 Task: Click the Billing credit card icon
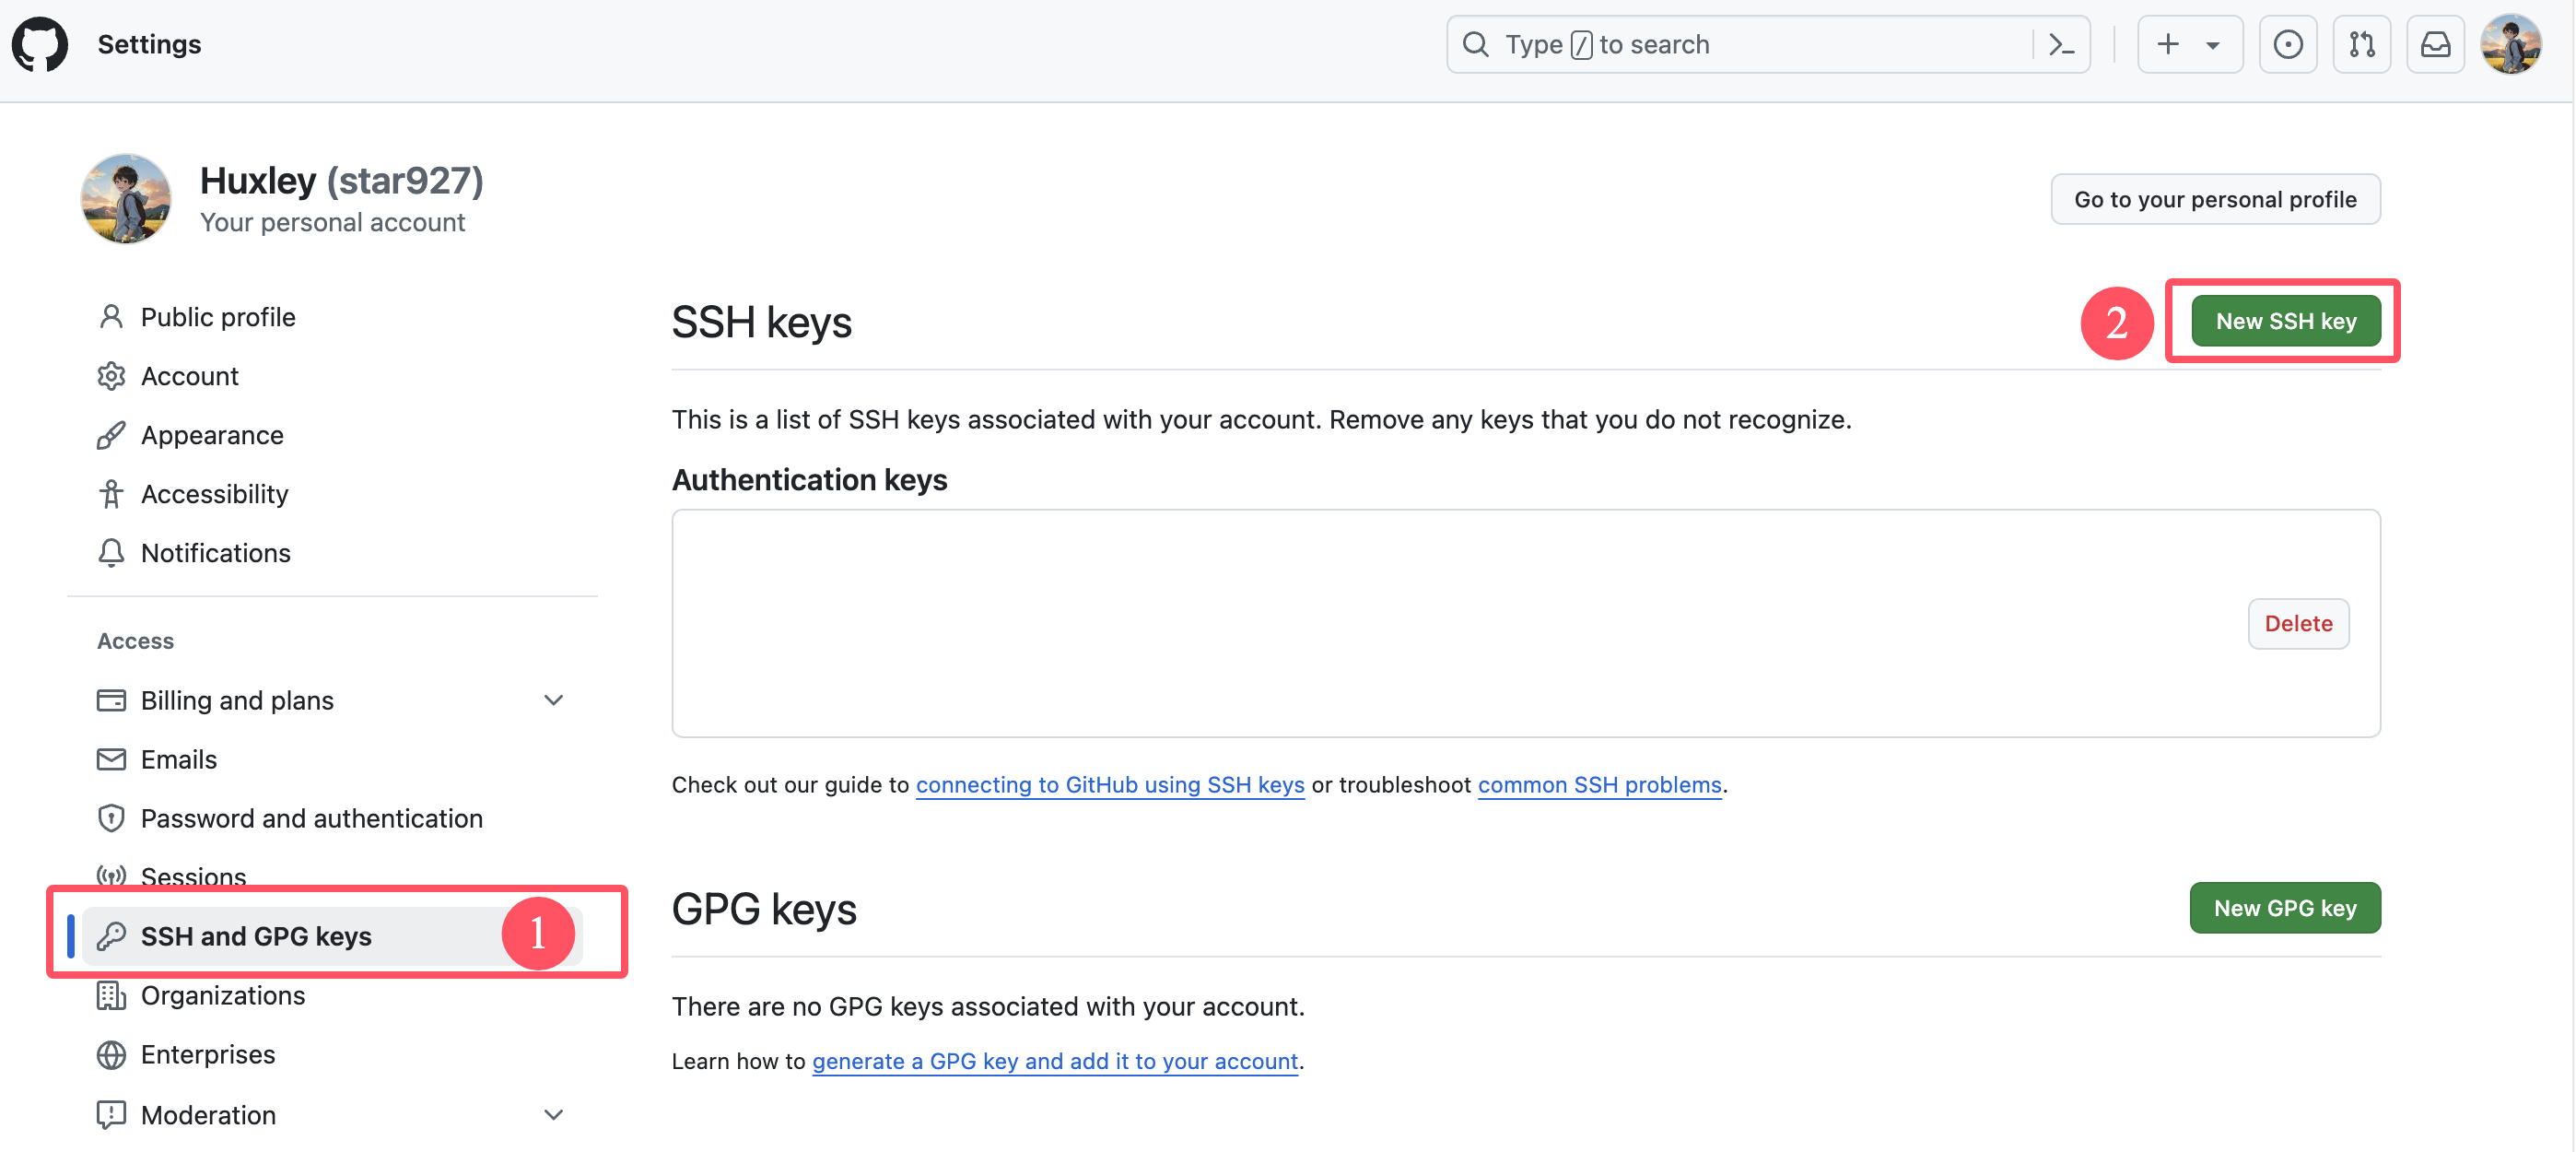pos(111,700)
